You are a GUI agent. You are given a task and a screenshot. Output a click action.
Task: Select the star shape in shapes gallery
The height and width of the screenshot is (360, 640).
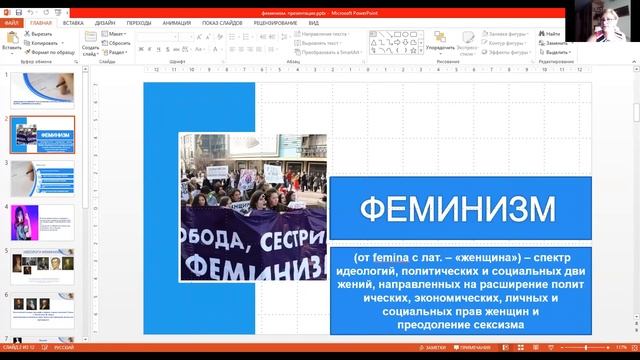pos(413,51)
